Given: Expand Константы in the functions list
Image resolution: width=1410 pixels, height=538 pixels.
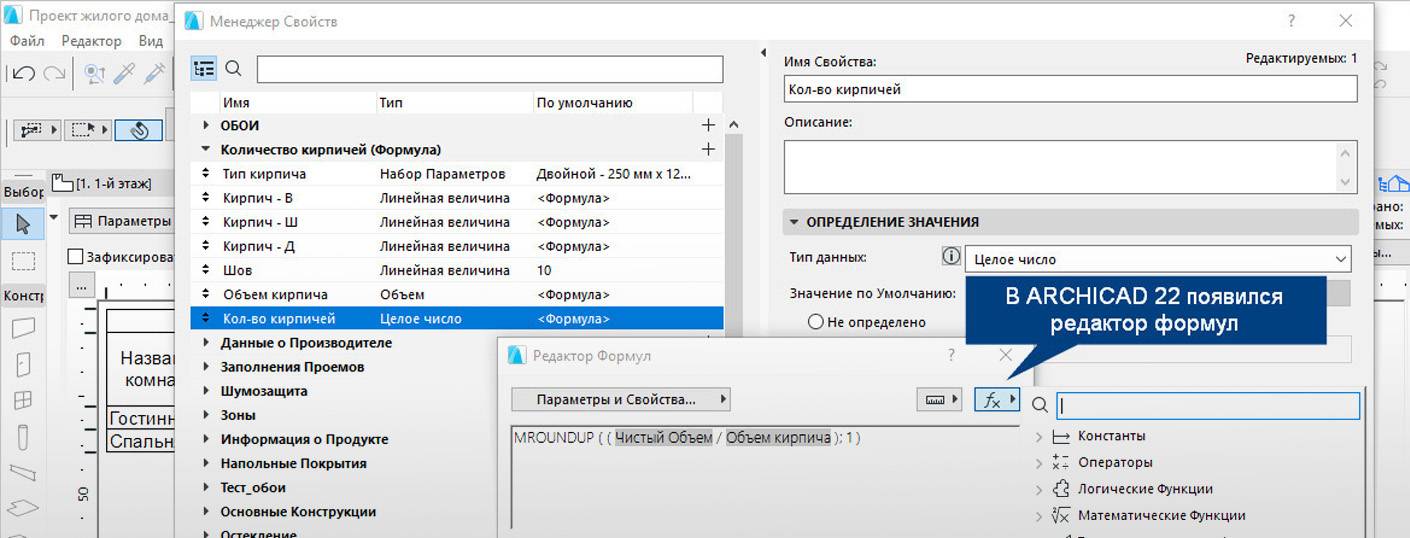Looking at the screenshot, I should (1039, 437).
